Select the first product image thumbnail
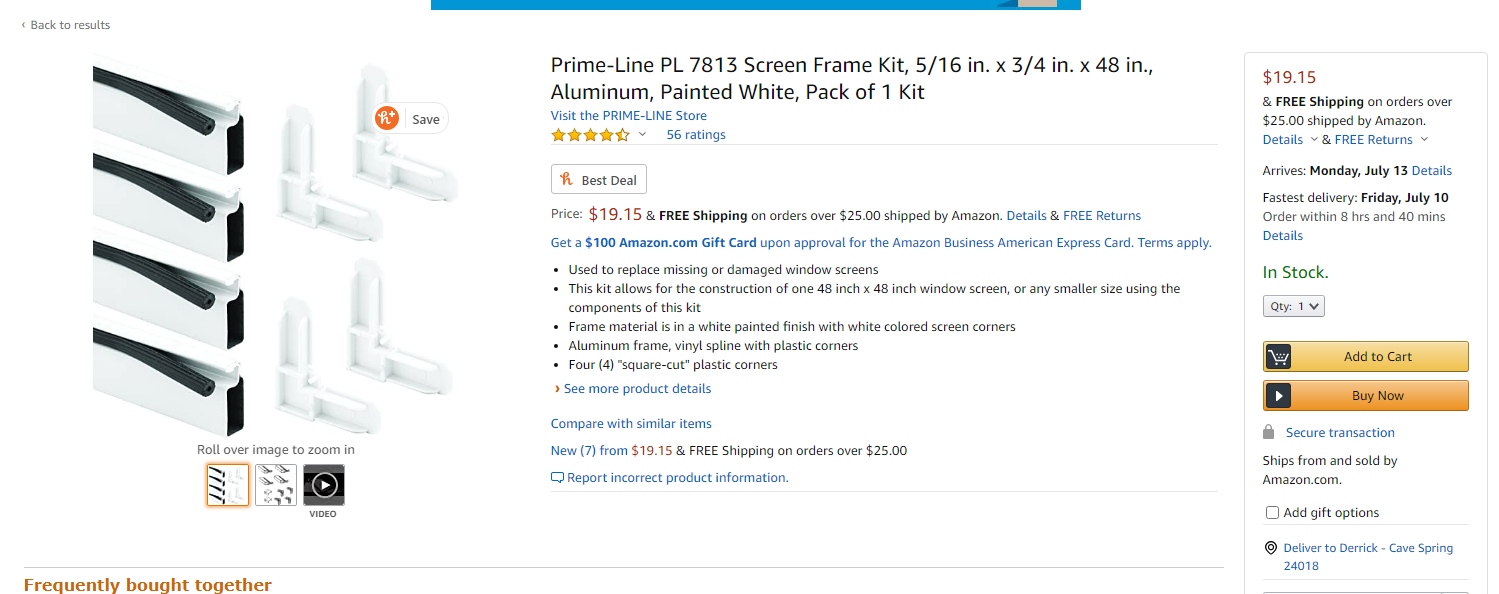Image resolution: width=1499 pixels, height=594 pixels. click(x=228, y=485)
